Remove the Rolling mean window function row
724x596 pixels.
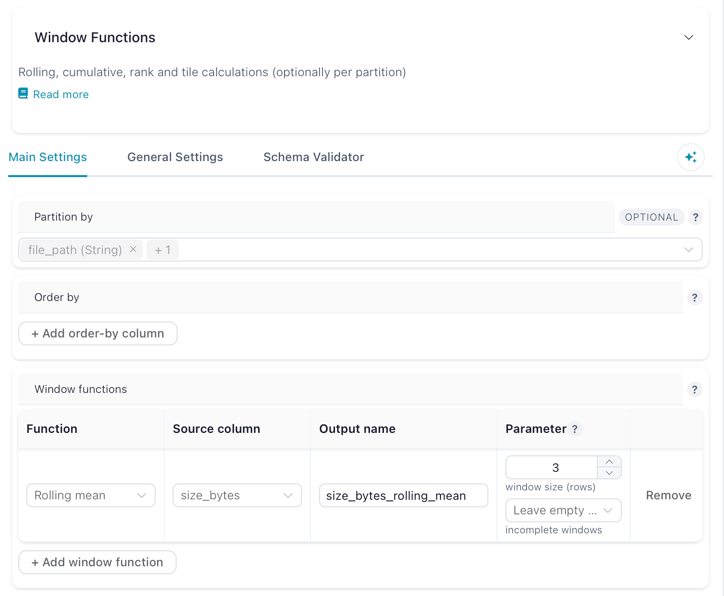[x=668, y=495]
